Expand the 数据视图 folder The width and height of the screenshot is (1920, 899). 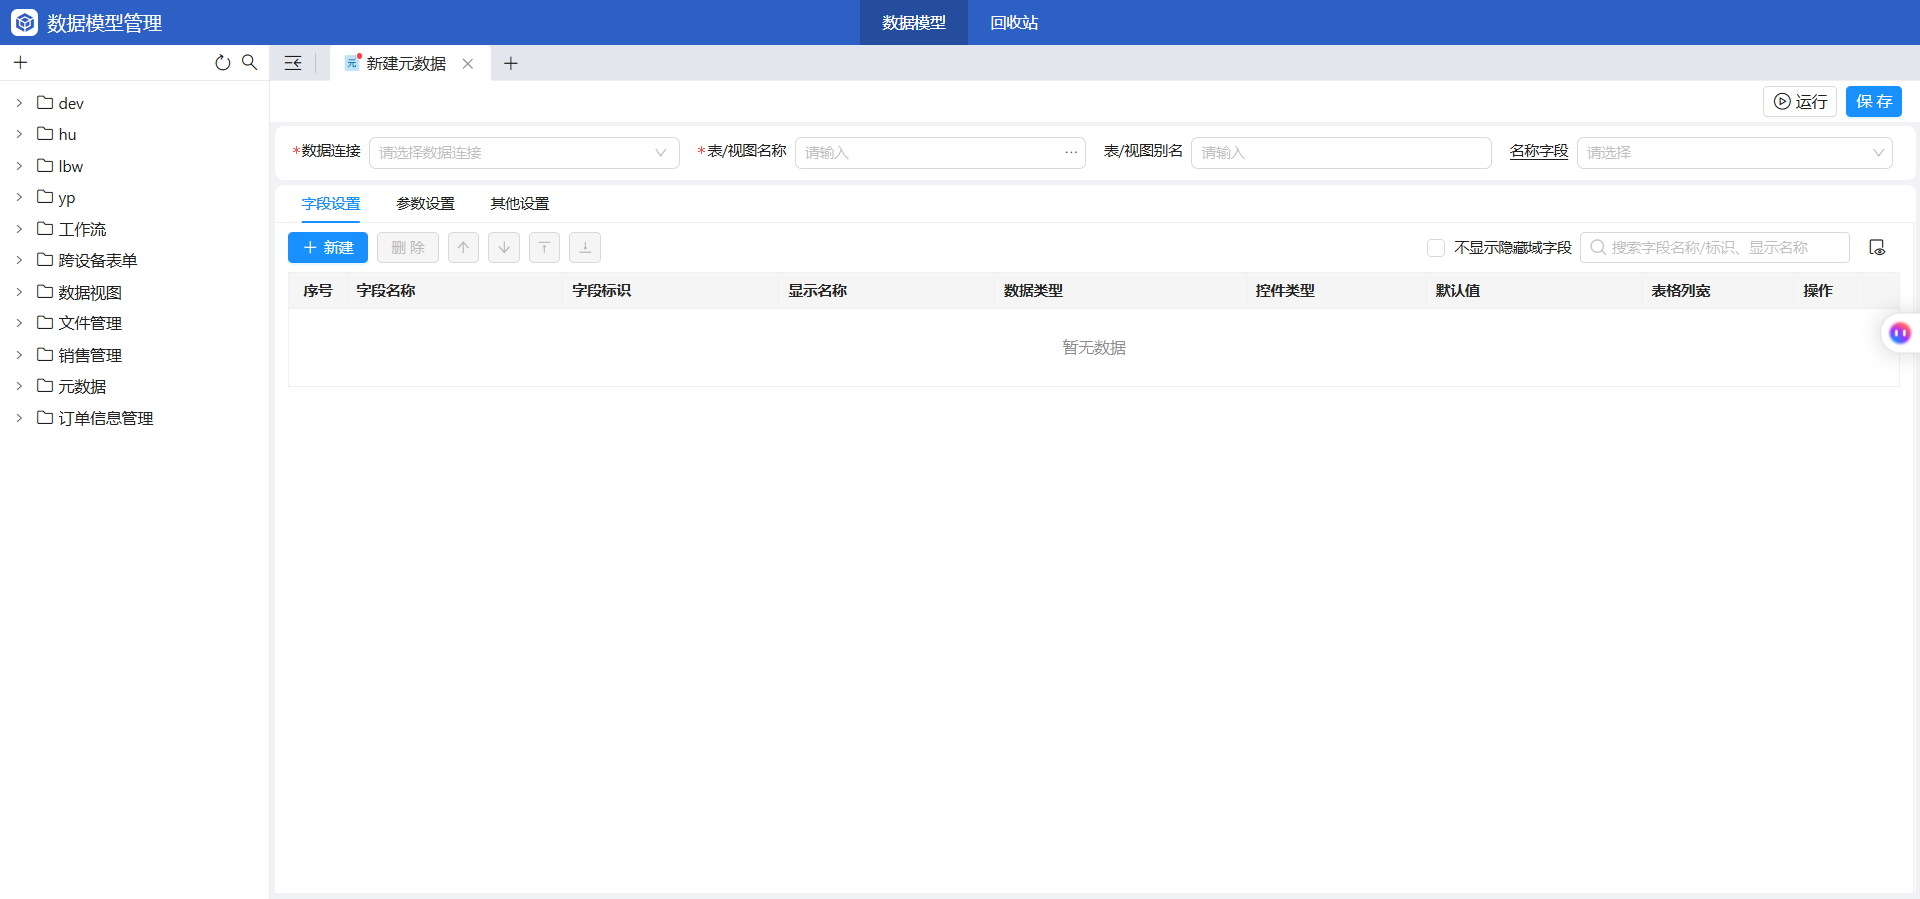click(x=19, y=291)
